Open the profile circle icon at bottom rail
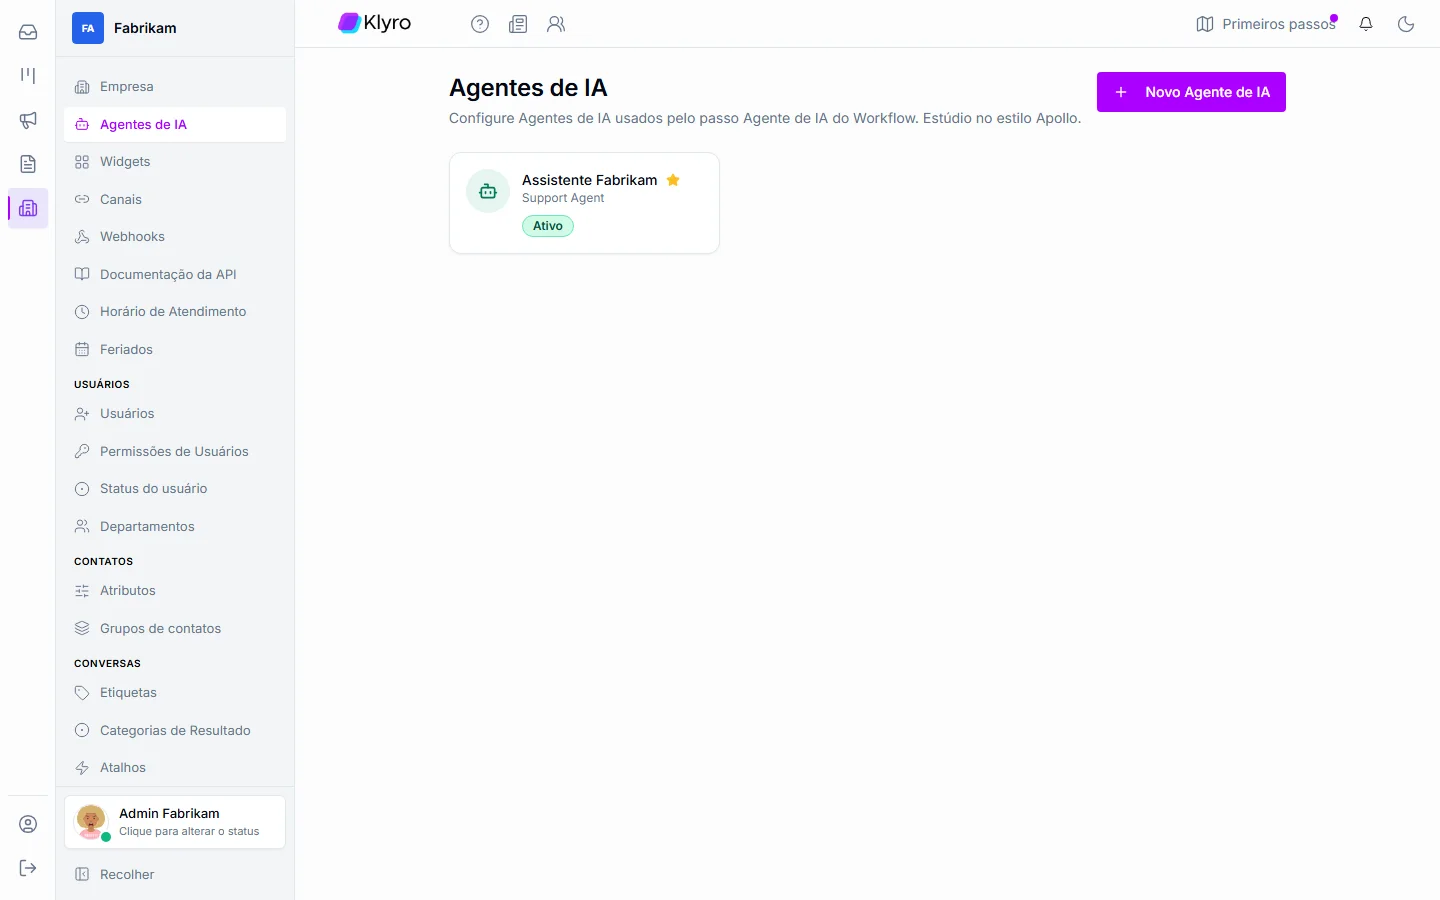 tap(28, 824)
